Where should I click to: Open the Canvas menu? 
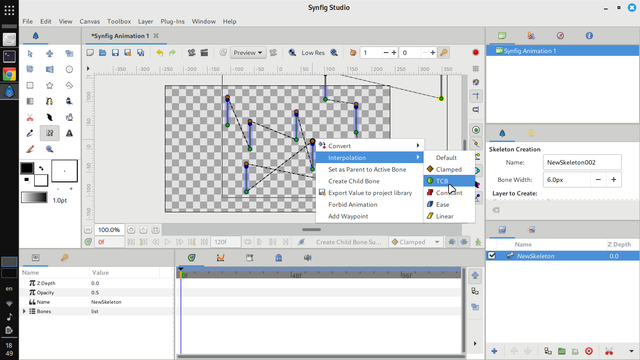point(89,21)
